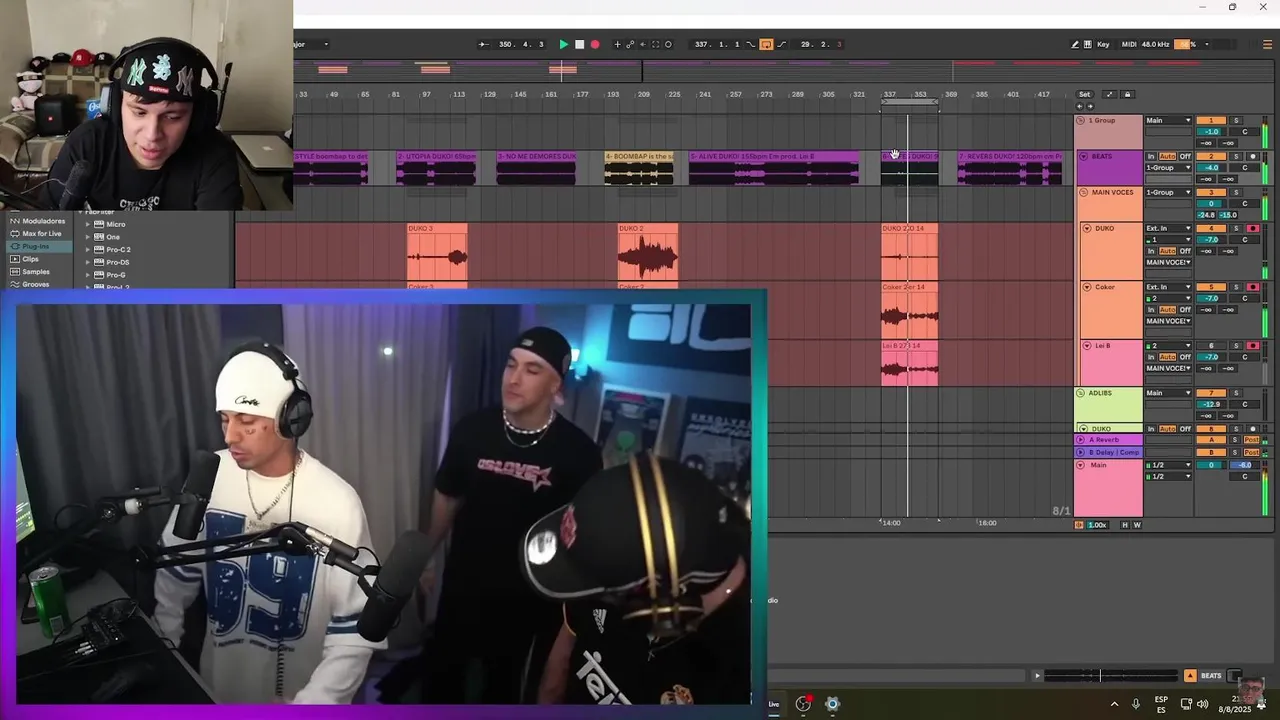
Task: Solo the 1 Group track
Action: coord(1236,120)
